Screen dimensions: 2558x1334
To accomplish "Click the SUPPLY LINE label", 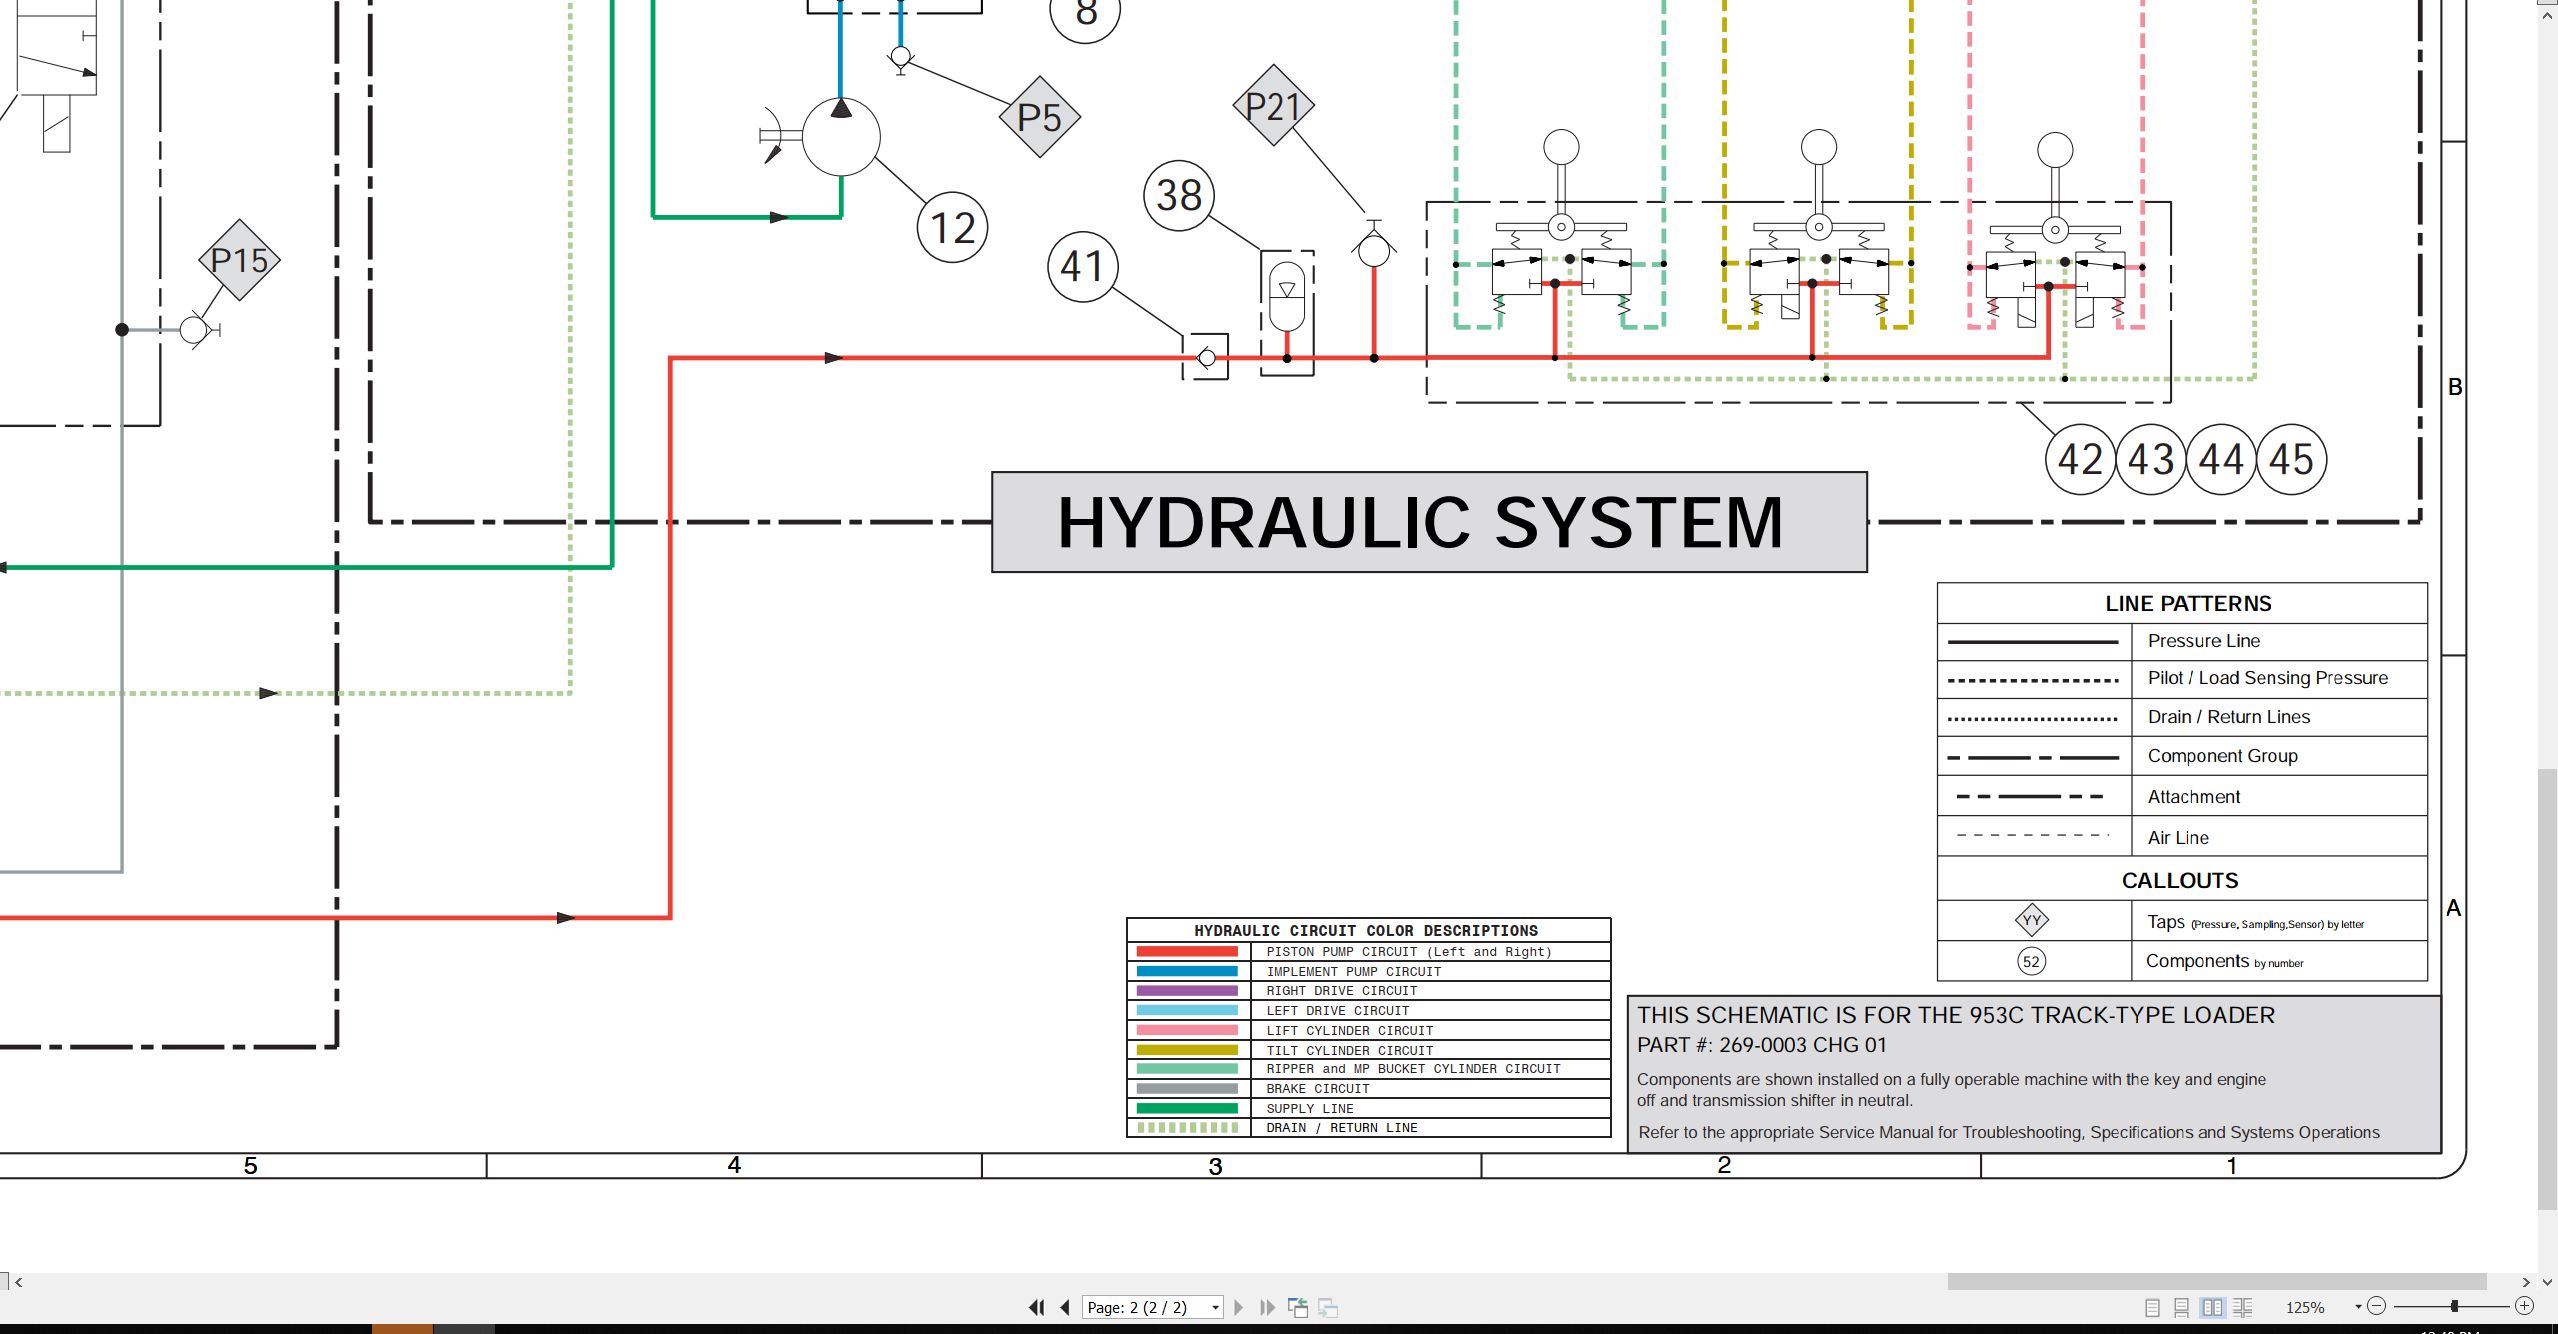I will (x=1310, y=1109).
